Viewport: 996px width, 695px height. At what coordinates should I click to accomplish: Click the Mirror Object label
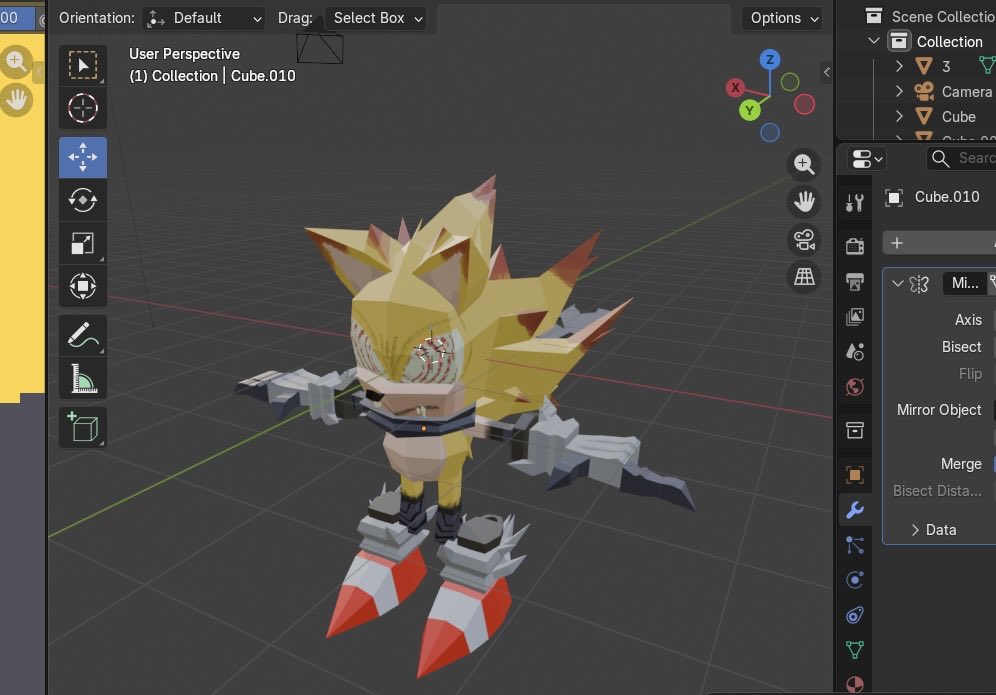point(939,410)
